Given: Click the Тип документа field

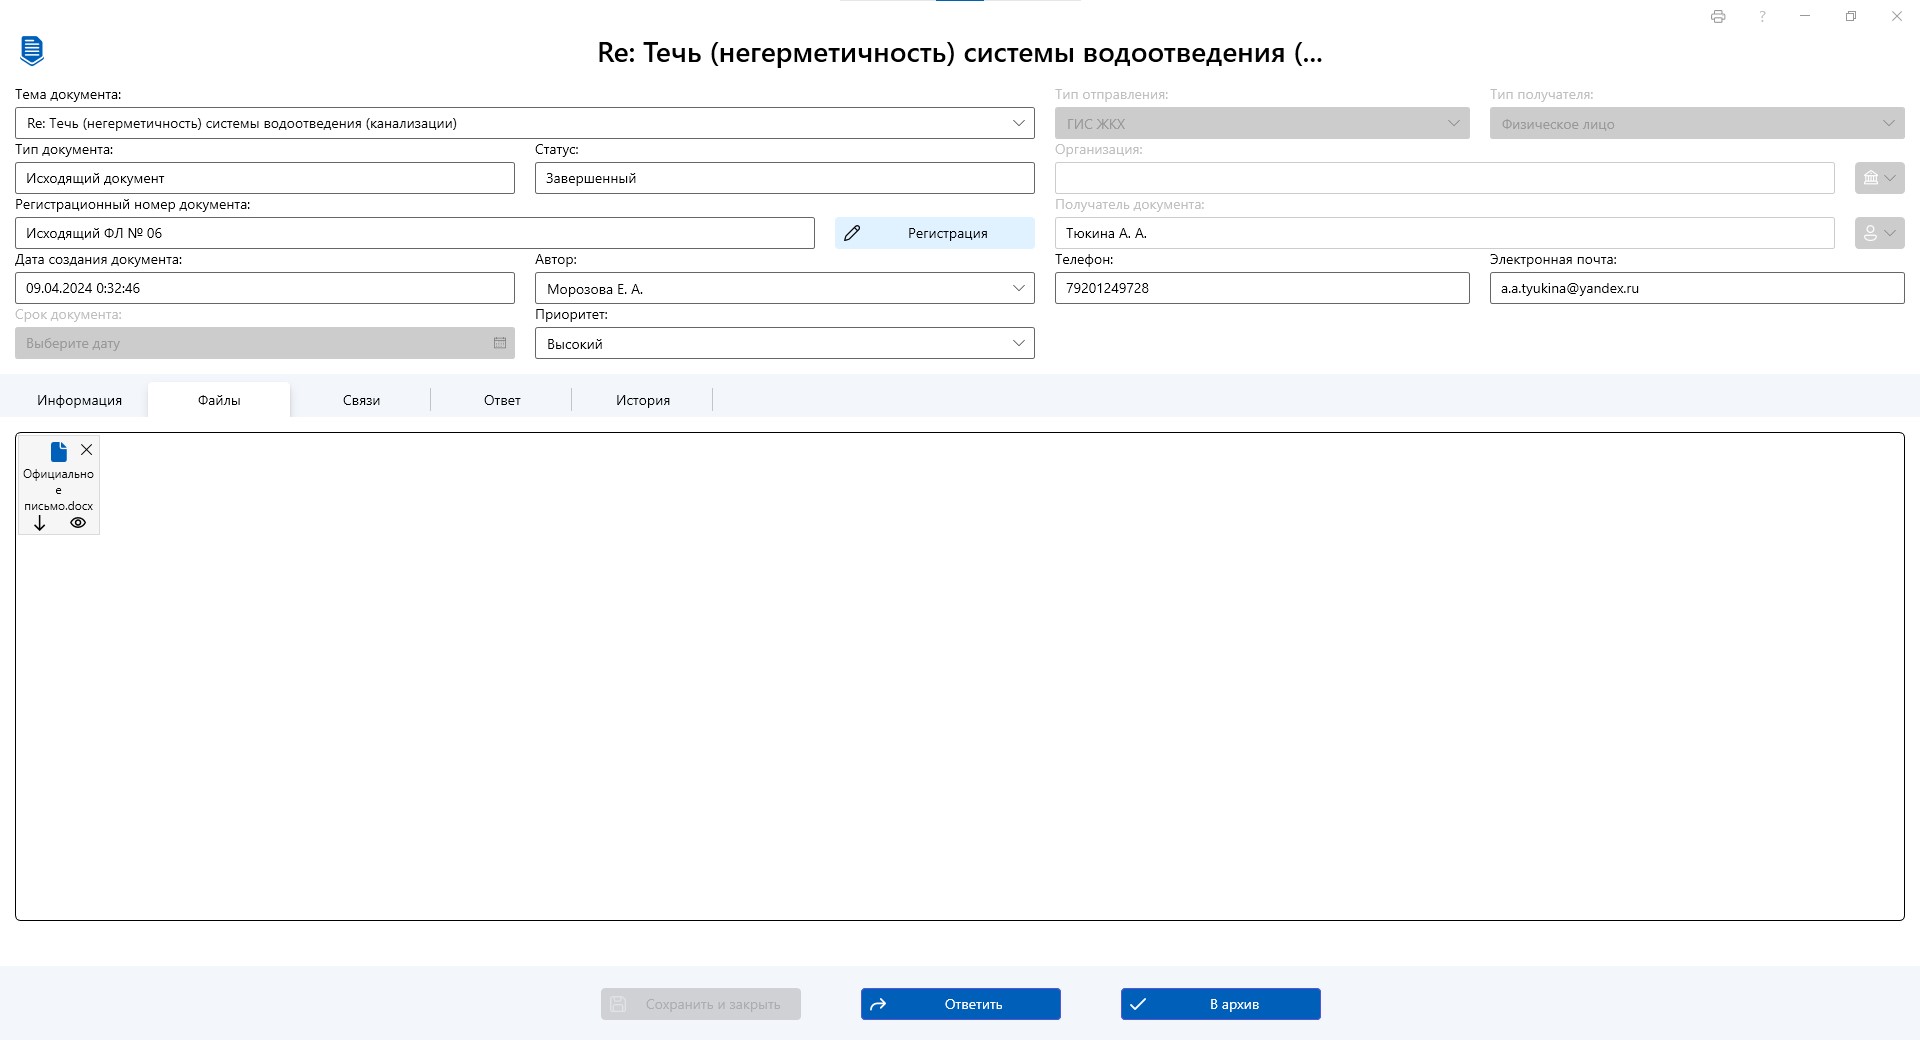Looking at the screenshot, I should (x=265, y=178).
